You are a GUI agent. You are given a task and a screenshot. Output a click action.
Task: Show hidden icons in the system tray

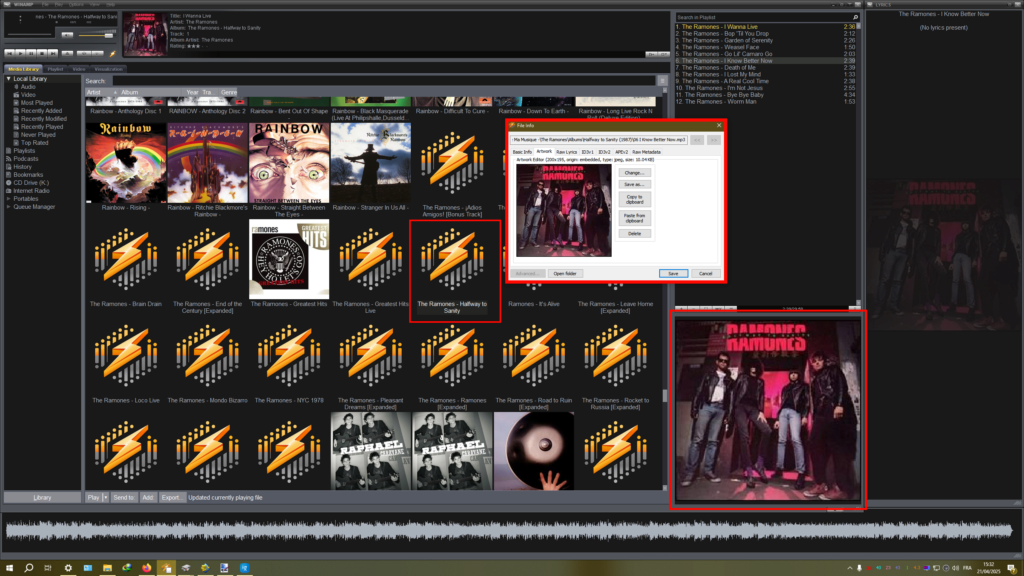(x=850, y=568)
